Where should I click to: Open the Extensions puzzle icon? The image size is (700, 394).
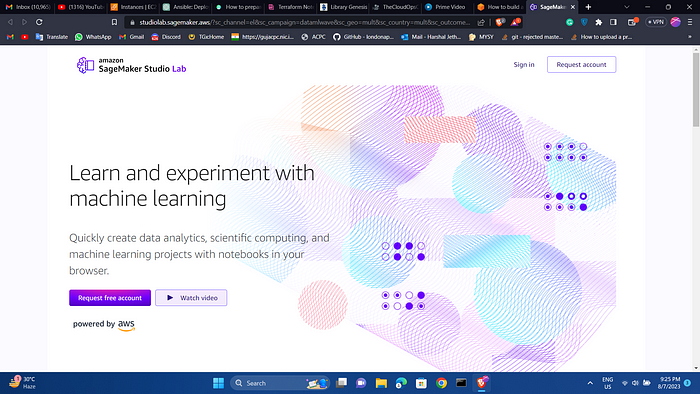599,22
